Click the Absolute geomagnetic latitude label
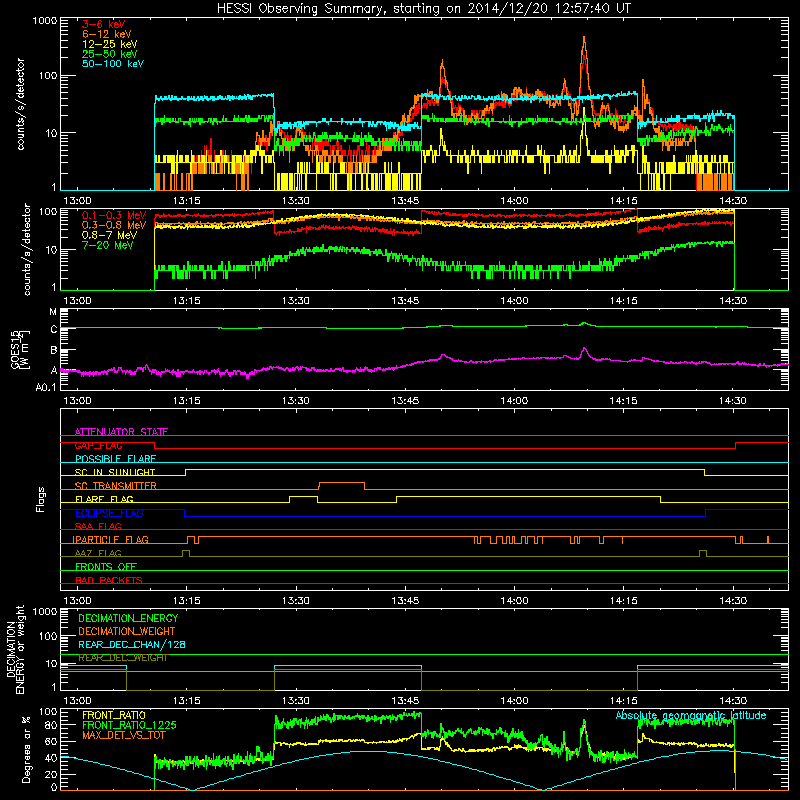 691,716
